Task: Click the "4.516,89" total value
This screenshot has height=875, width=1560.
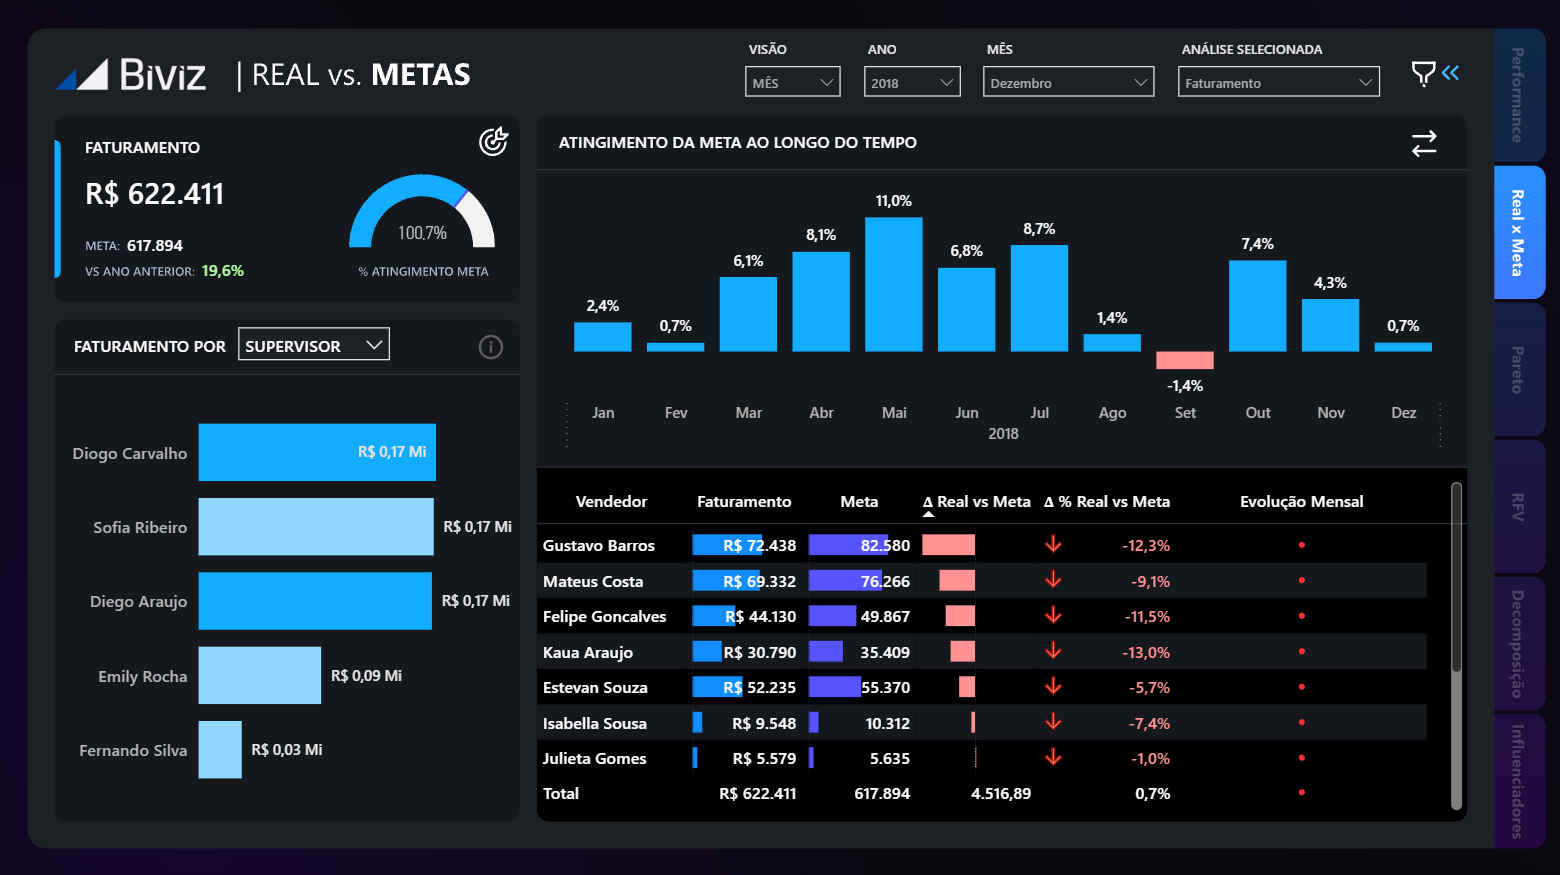Action: (x=1001, y=794)
